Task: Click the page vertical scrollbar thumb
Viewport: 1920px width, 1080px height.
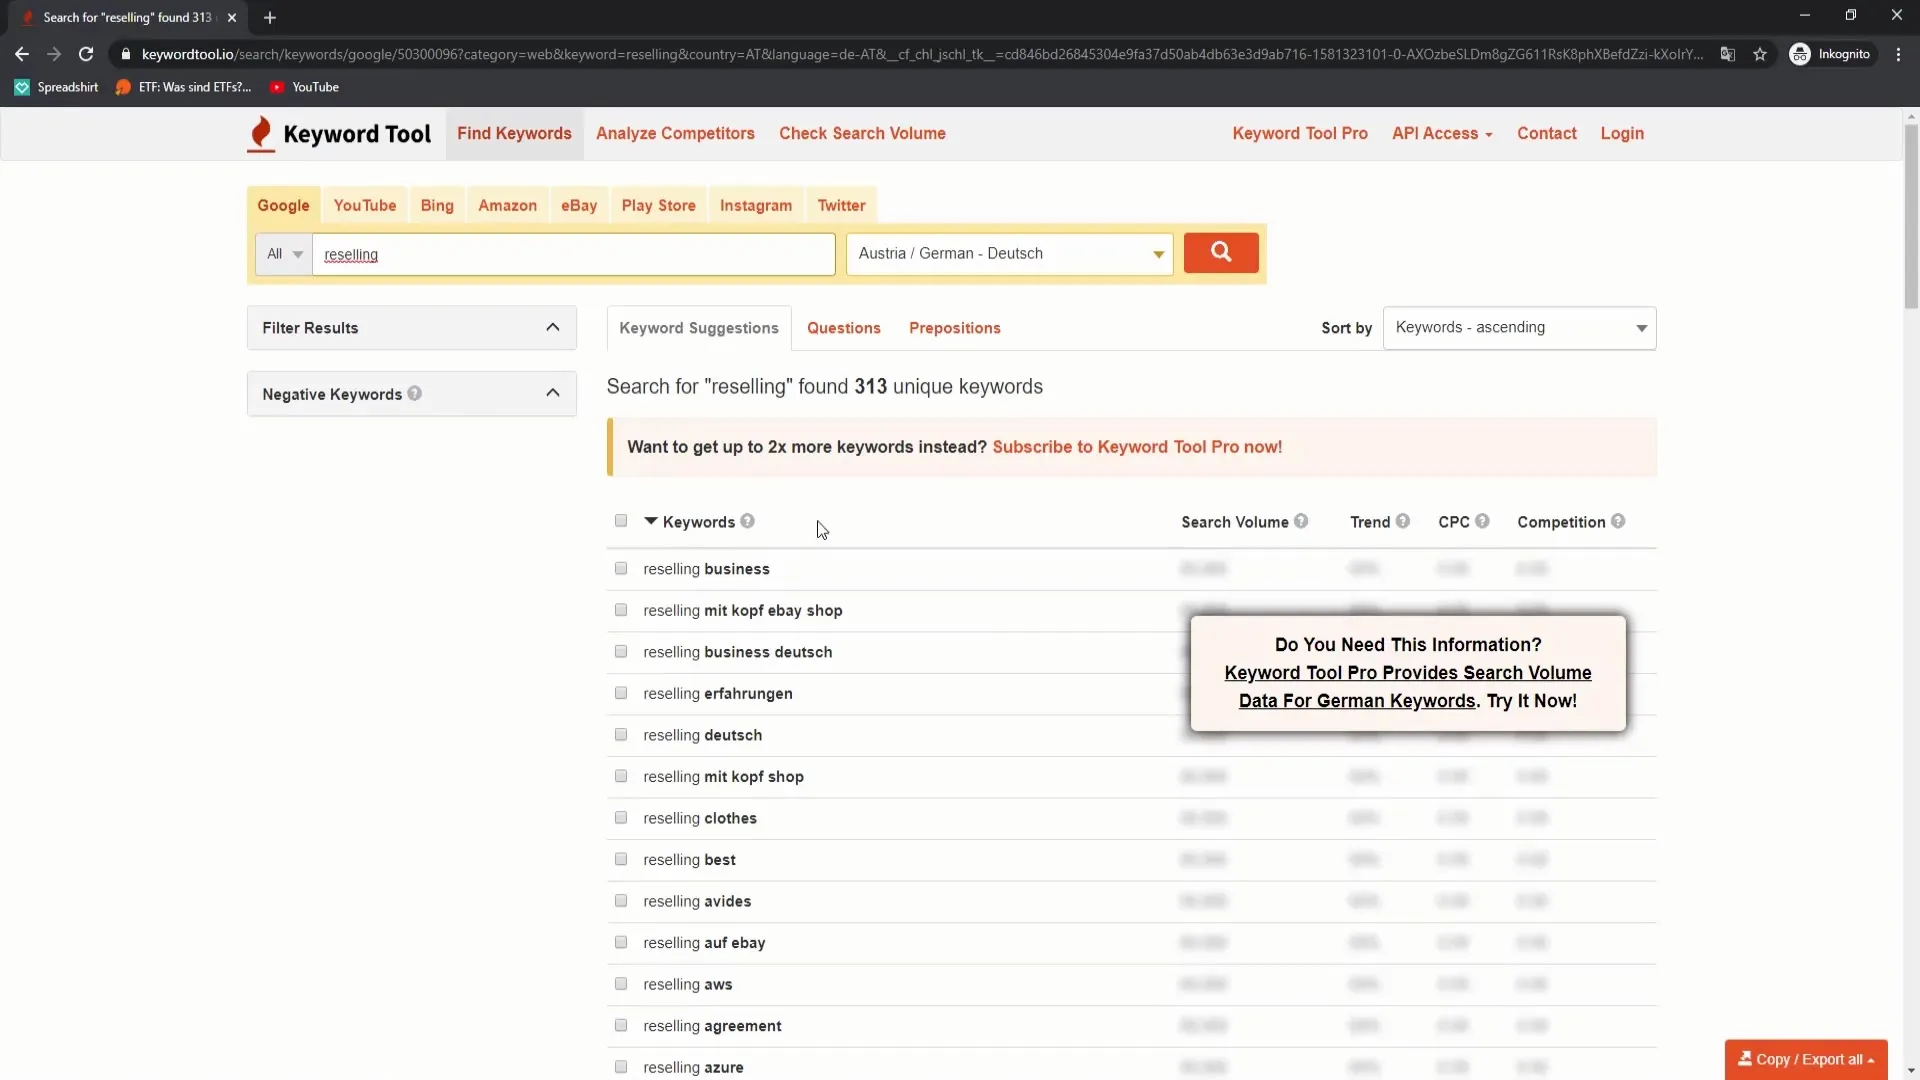Action: 1911,215
